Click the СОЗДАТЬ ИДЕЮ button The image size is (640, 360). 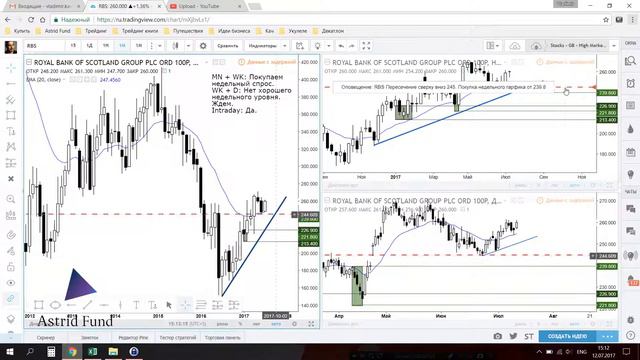567,336
